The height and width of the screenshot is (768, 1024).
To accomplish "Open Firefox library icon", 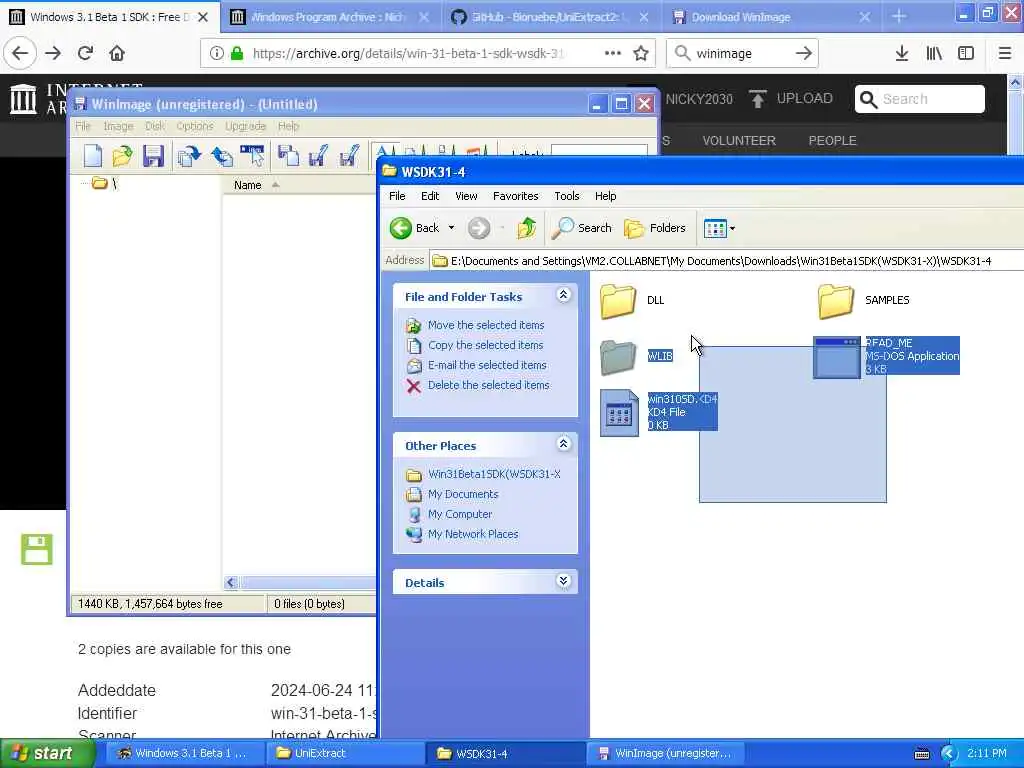I will pos(934,53).
